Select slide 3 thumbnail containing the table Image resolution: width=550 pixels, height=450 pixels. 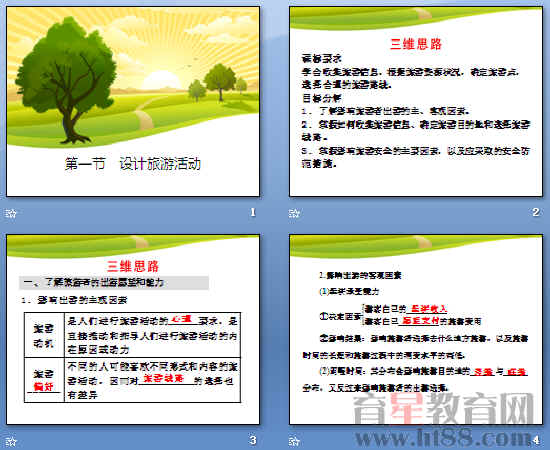pyautogui.click(x=133, y=330)
